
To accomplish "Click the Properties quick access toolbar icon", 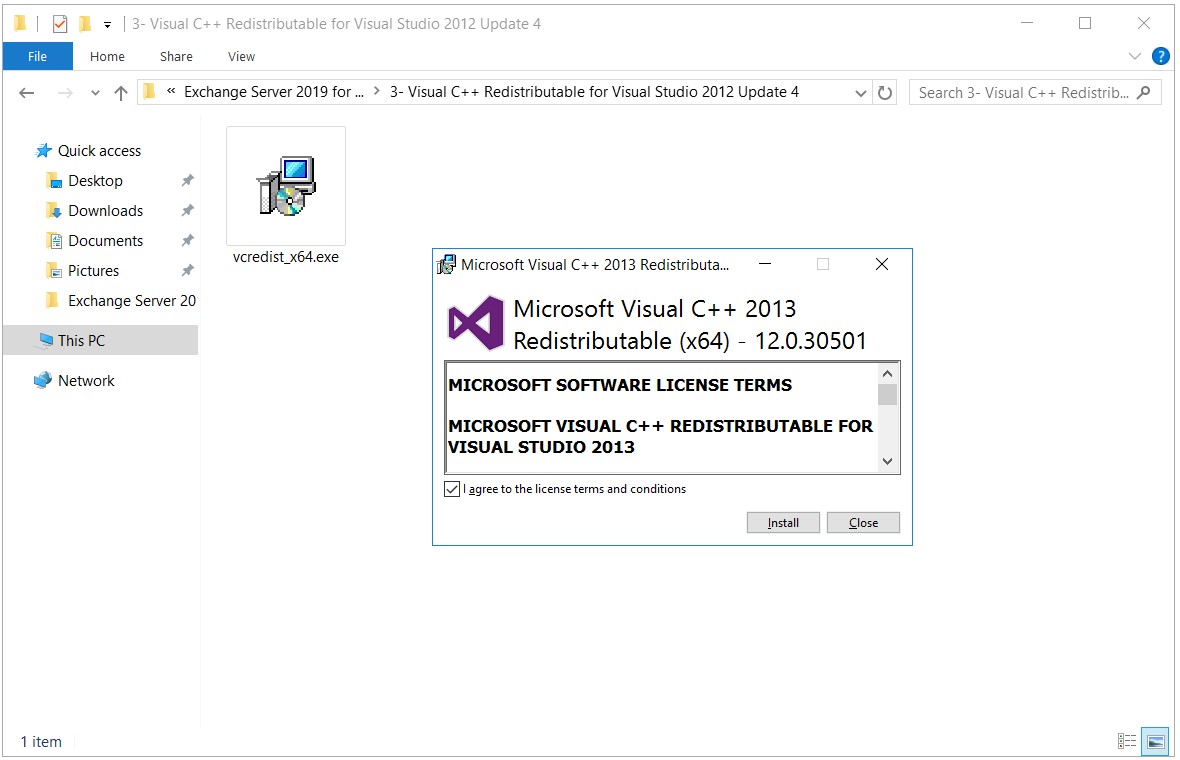I will pos(60,24).
